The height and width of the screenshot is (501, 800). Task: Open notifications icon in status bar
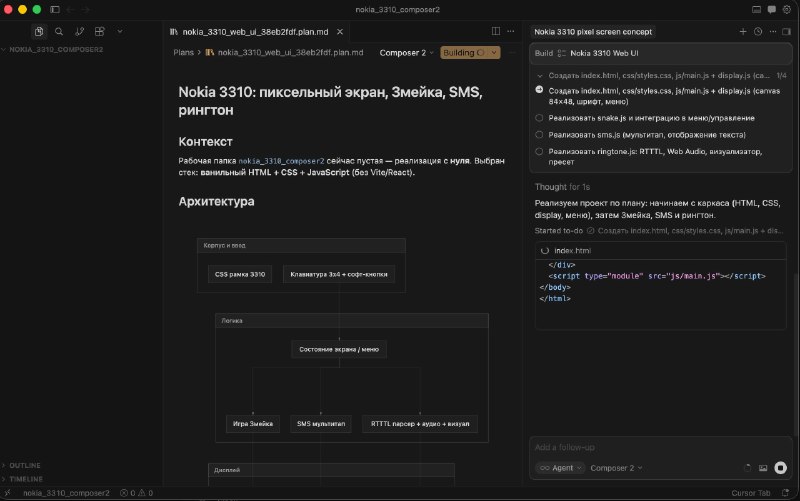click(785, 493)
